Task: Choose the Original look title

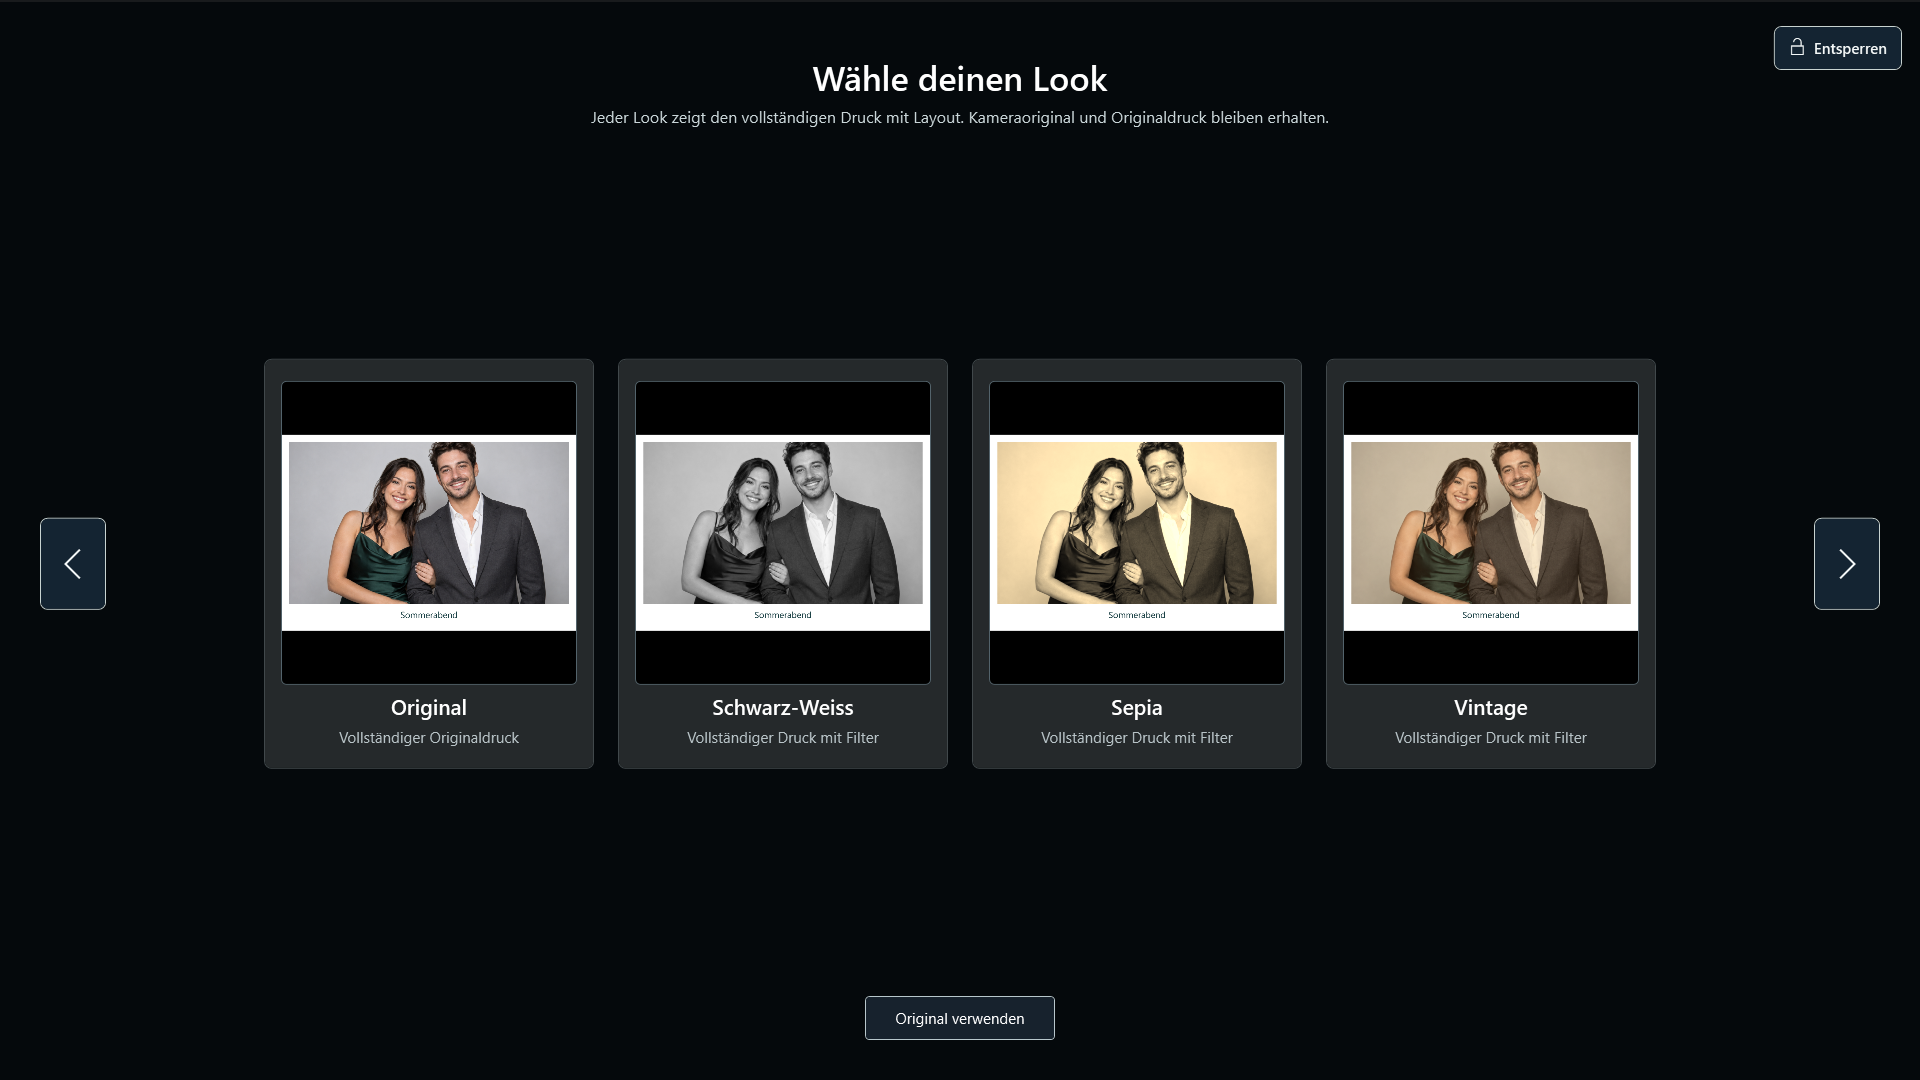Action: click(429, 708)
